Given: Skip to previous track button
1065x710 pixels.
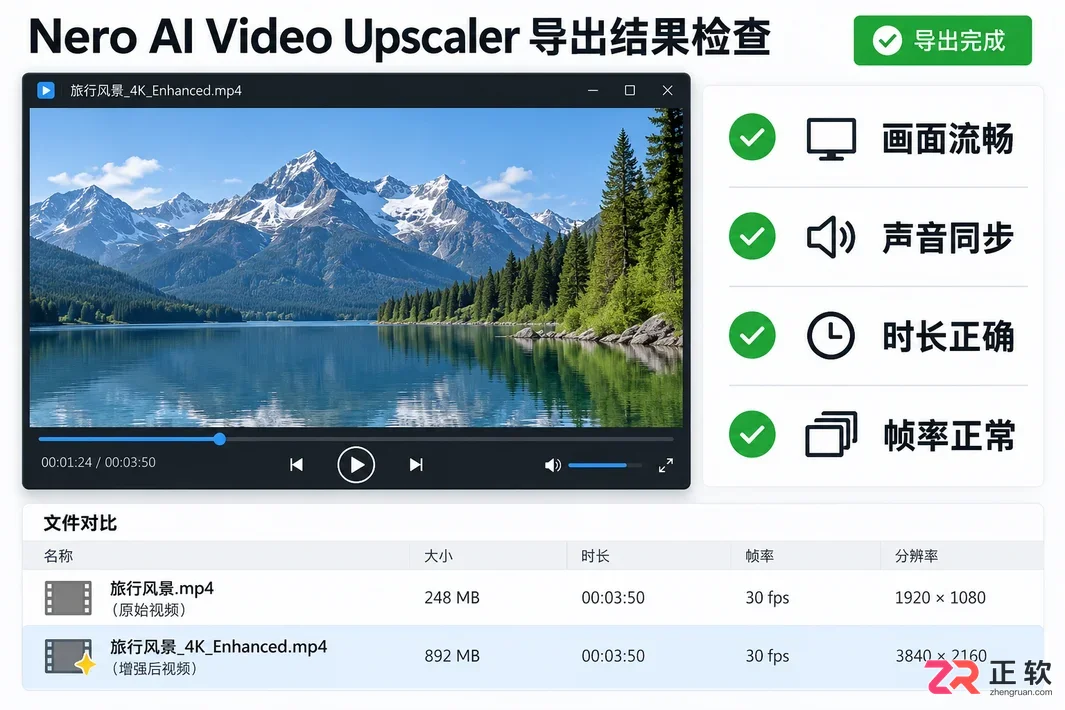Looking at the screenshot, I should (x=296, y=465).
